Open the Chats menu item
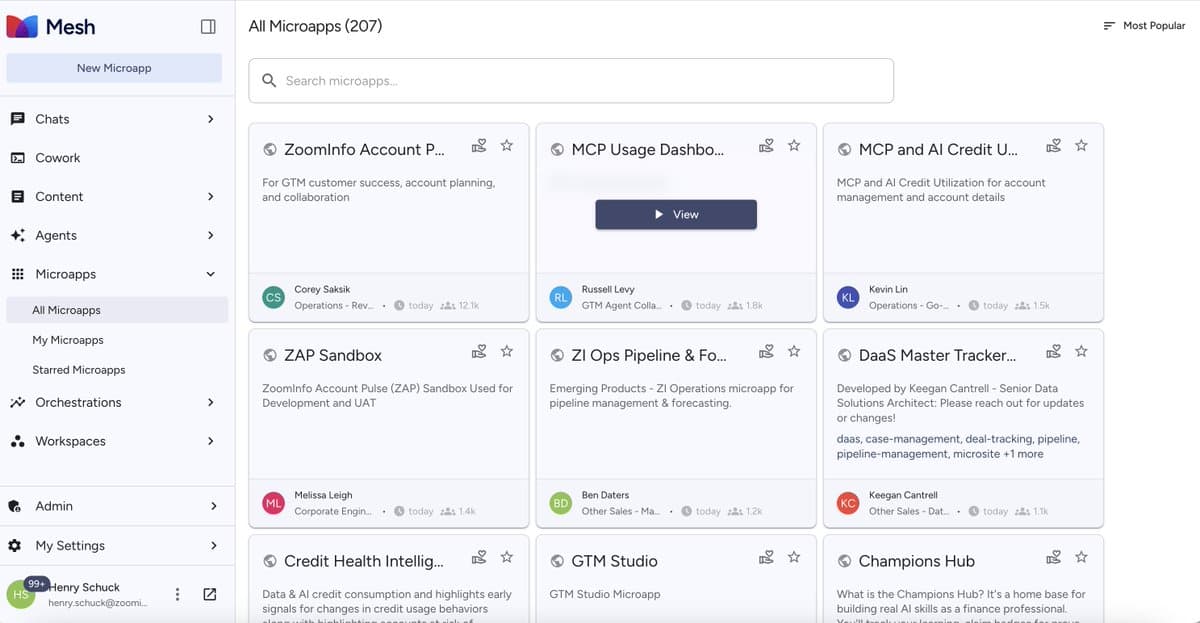Viewport: 1200px width, 623px height. (52, 119)
